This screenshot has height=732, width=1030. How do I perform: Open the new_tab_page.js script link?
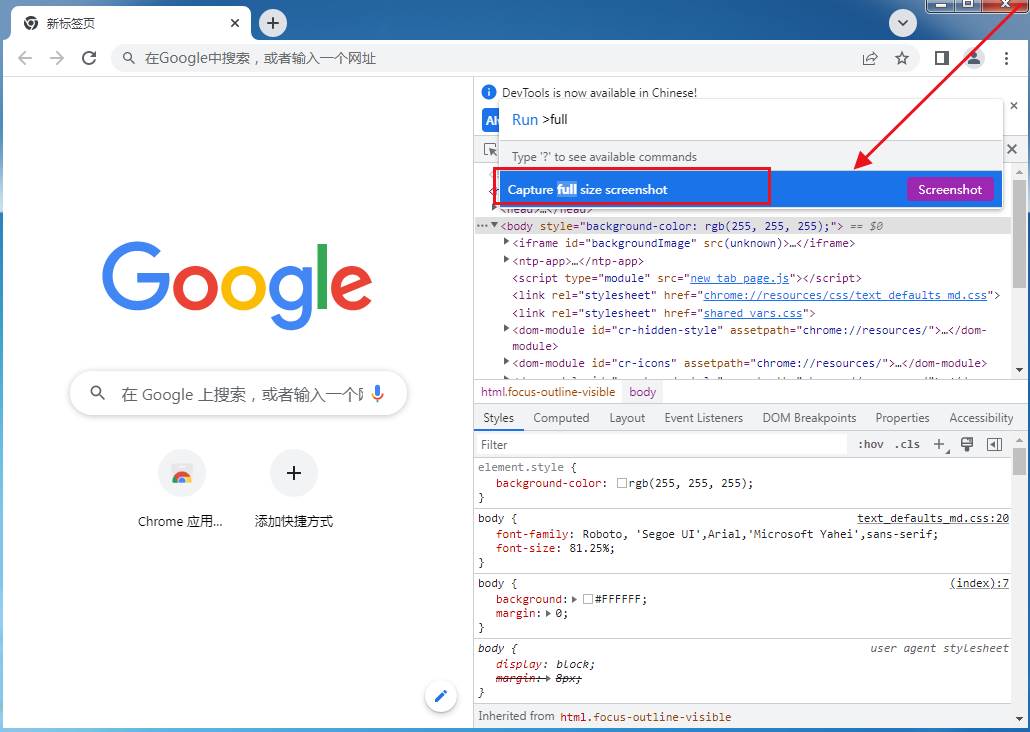point(740,278)
